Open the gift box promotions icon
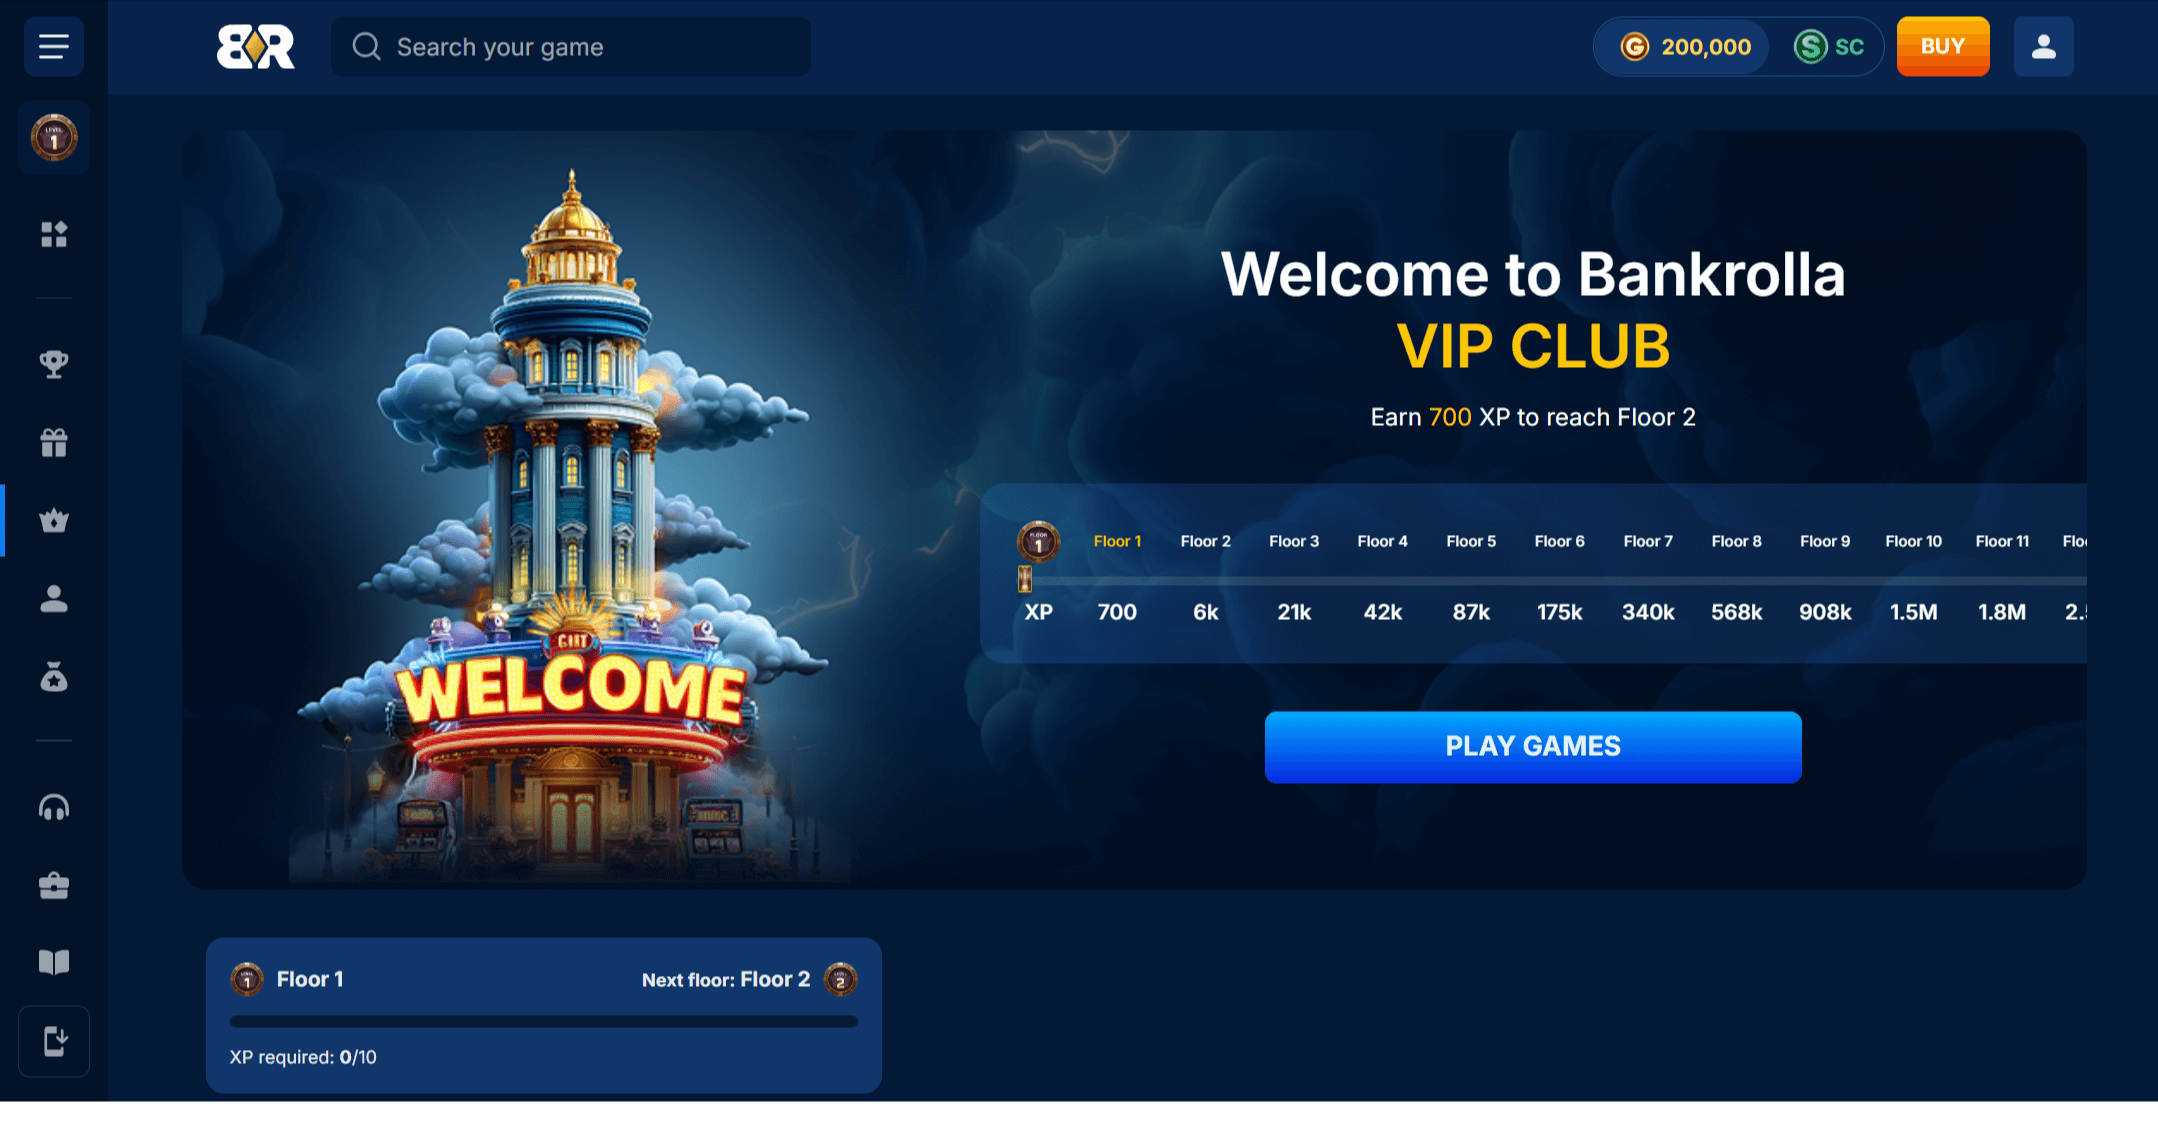Screen dimensions: 2158x1146 click(x=54, y=442)
